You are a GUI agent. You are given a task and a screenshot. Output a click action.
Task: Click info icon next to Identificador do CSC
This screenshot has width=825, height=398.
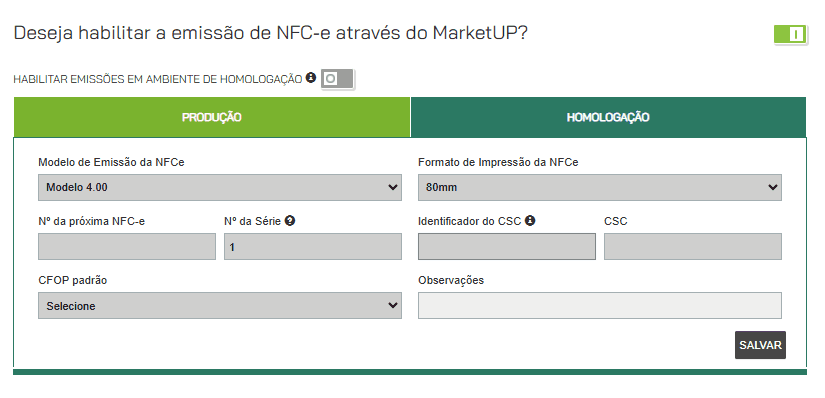(x=530, y=221)
